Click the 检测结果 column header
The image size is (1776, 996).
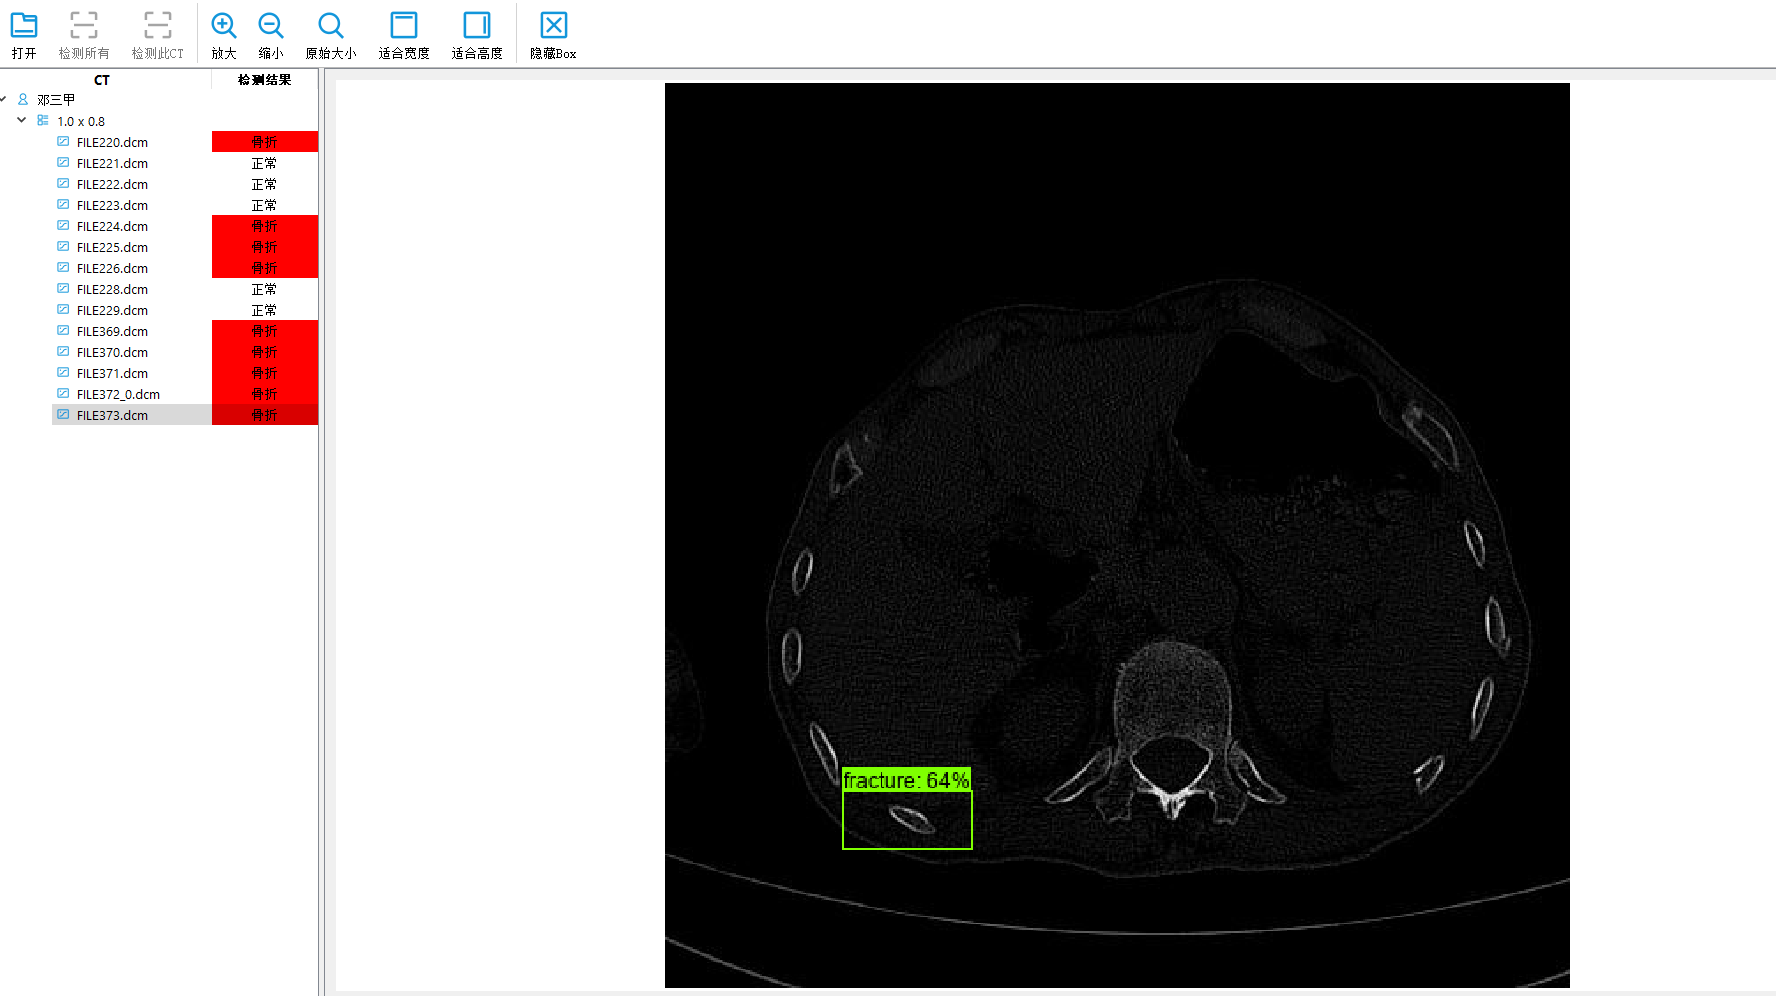click(265, 80)
